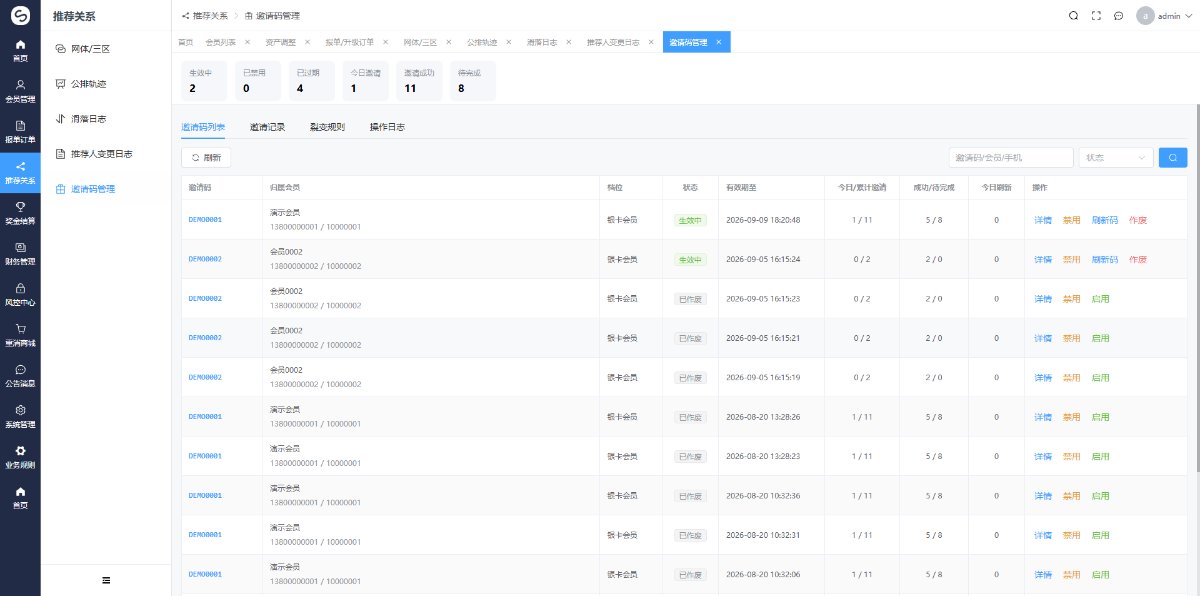Click the header magnifier search icon

pos(1073,16)
